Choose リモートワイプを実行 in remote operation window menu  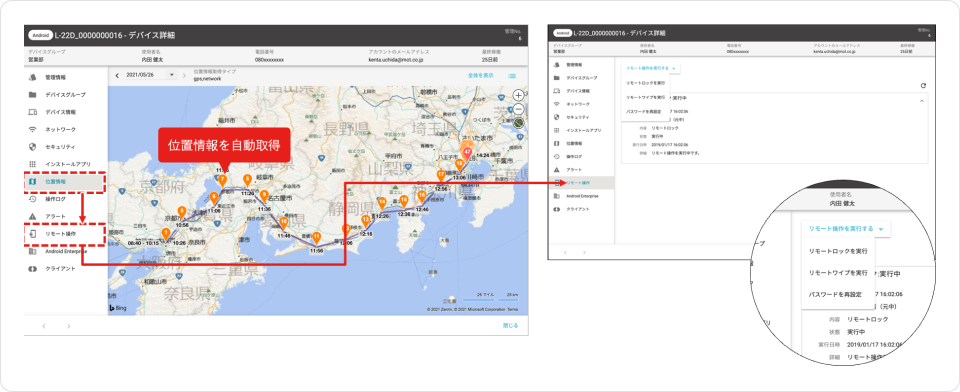coord(645,97)
